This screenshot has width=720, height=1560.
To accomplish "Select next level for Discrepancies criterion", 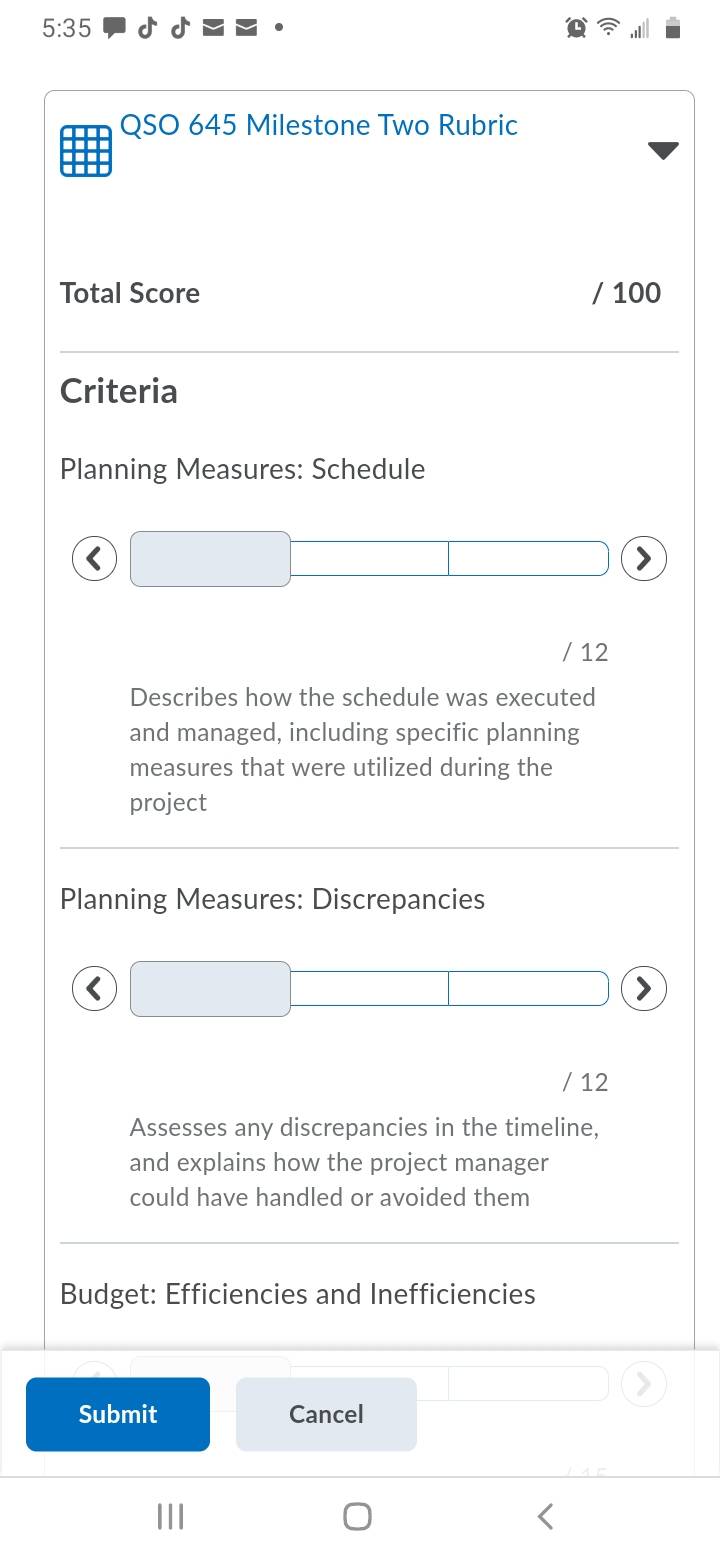I will (x=644, y=988).
